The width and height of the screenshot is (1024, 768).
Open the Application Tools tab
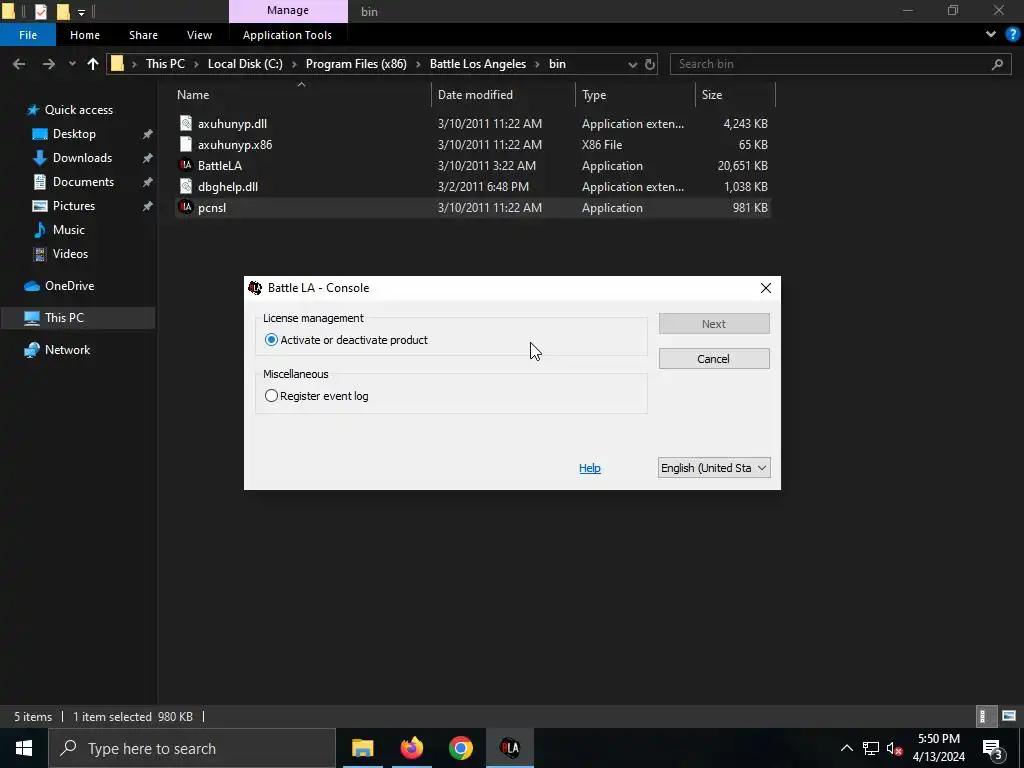point(287,35)
